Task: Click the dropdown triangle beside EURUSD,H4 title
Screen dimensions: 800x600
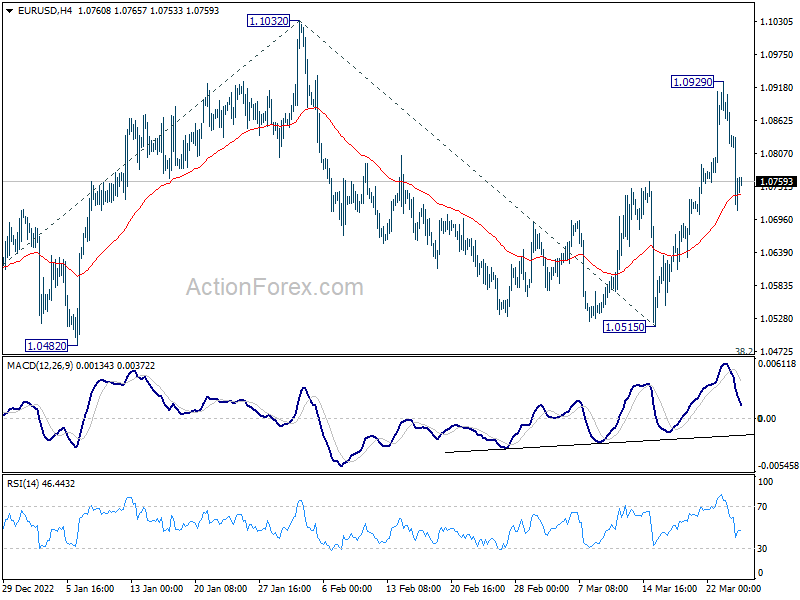Action: [x=9, y=11]
